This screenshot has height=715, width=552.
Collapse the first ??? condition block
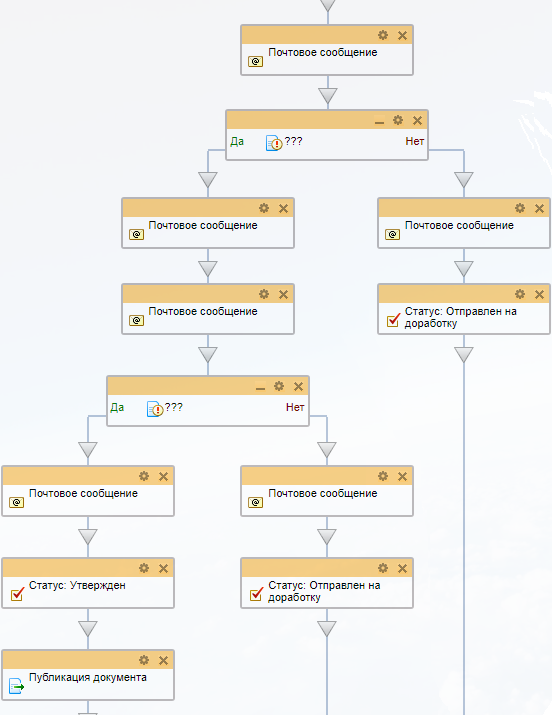point(379,121)
